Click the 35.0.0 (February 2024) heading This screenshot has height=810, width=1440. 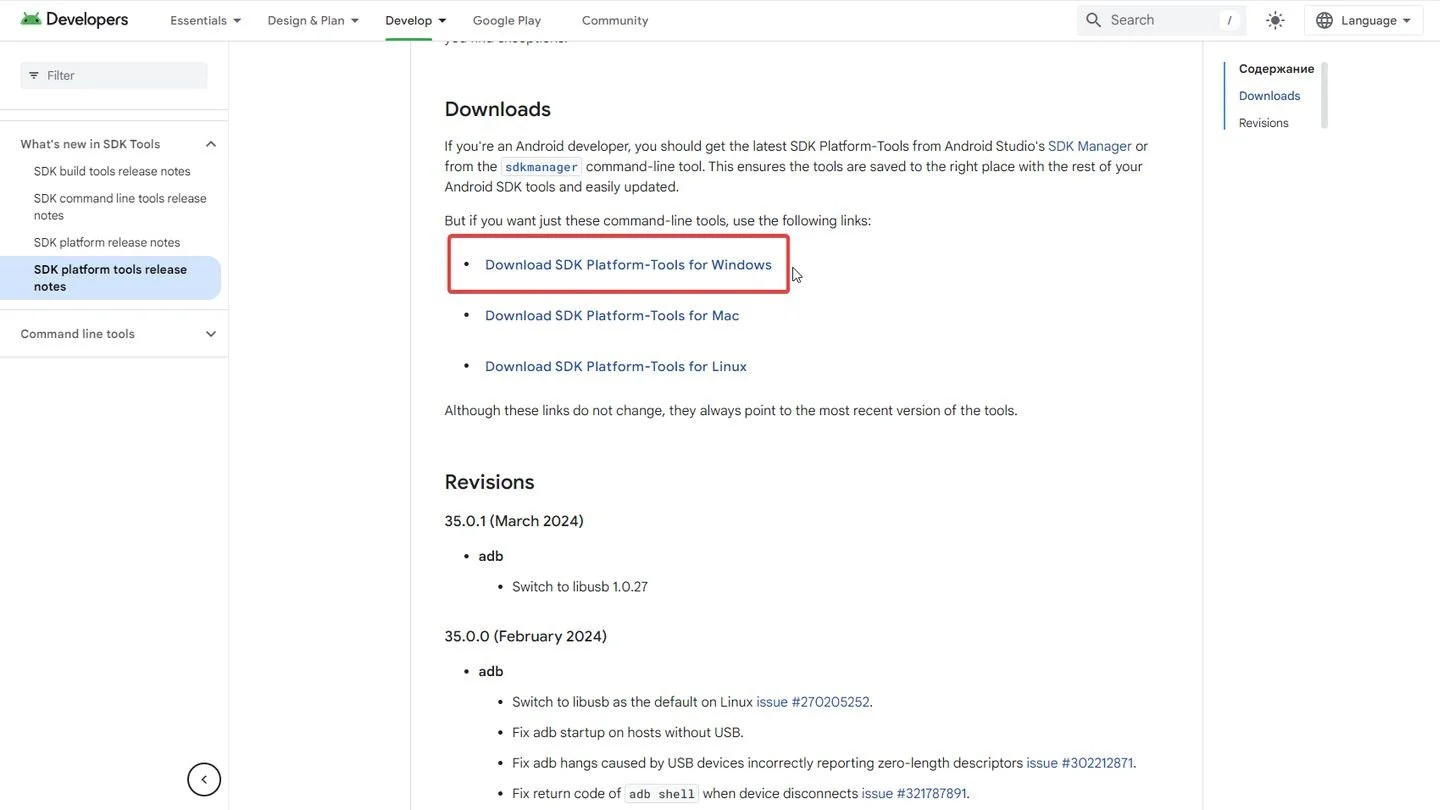(525, 636)
